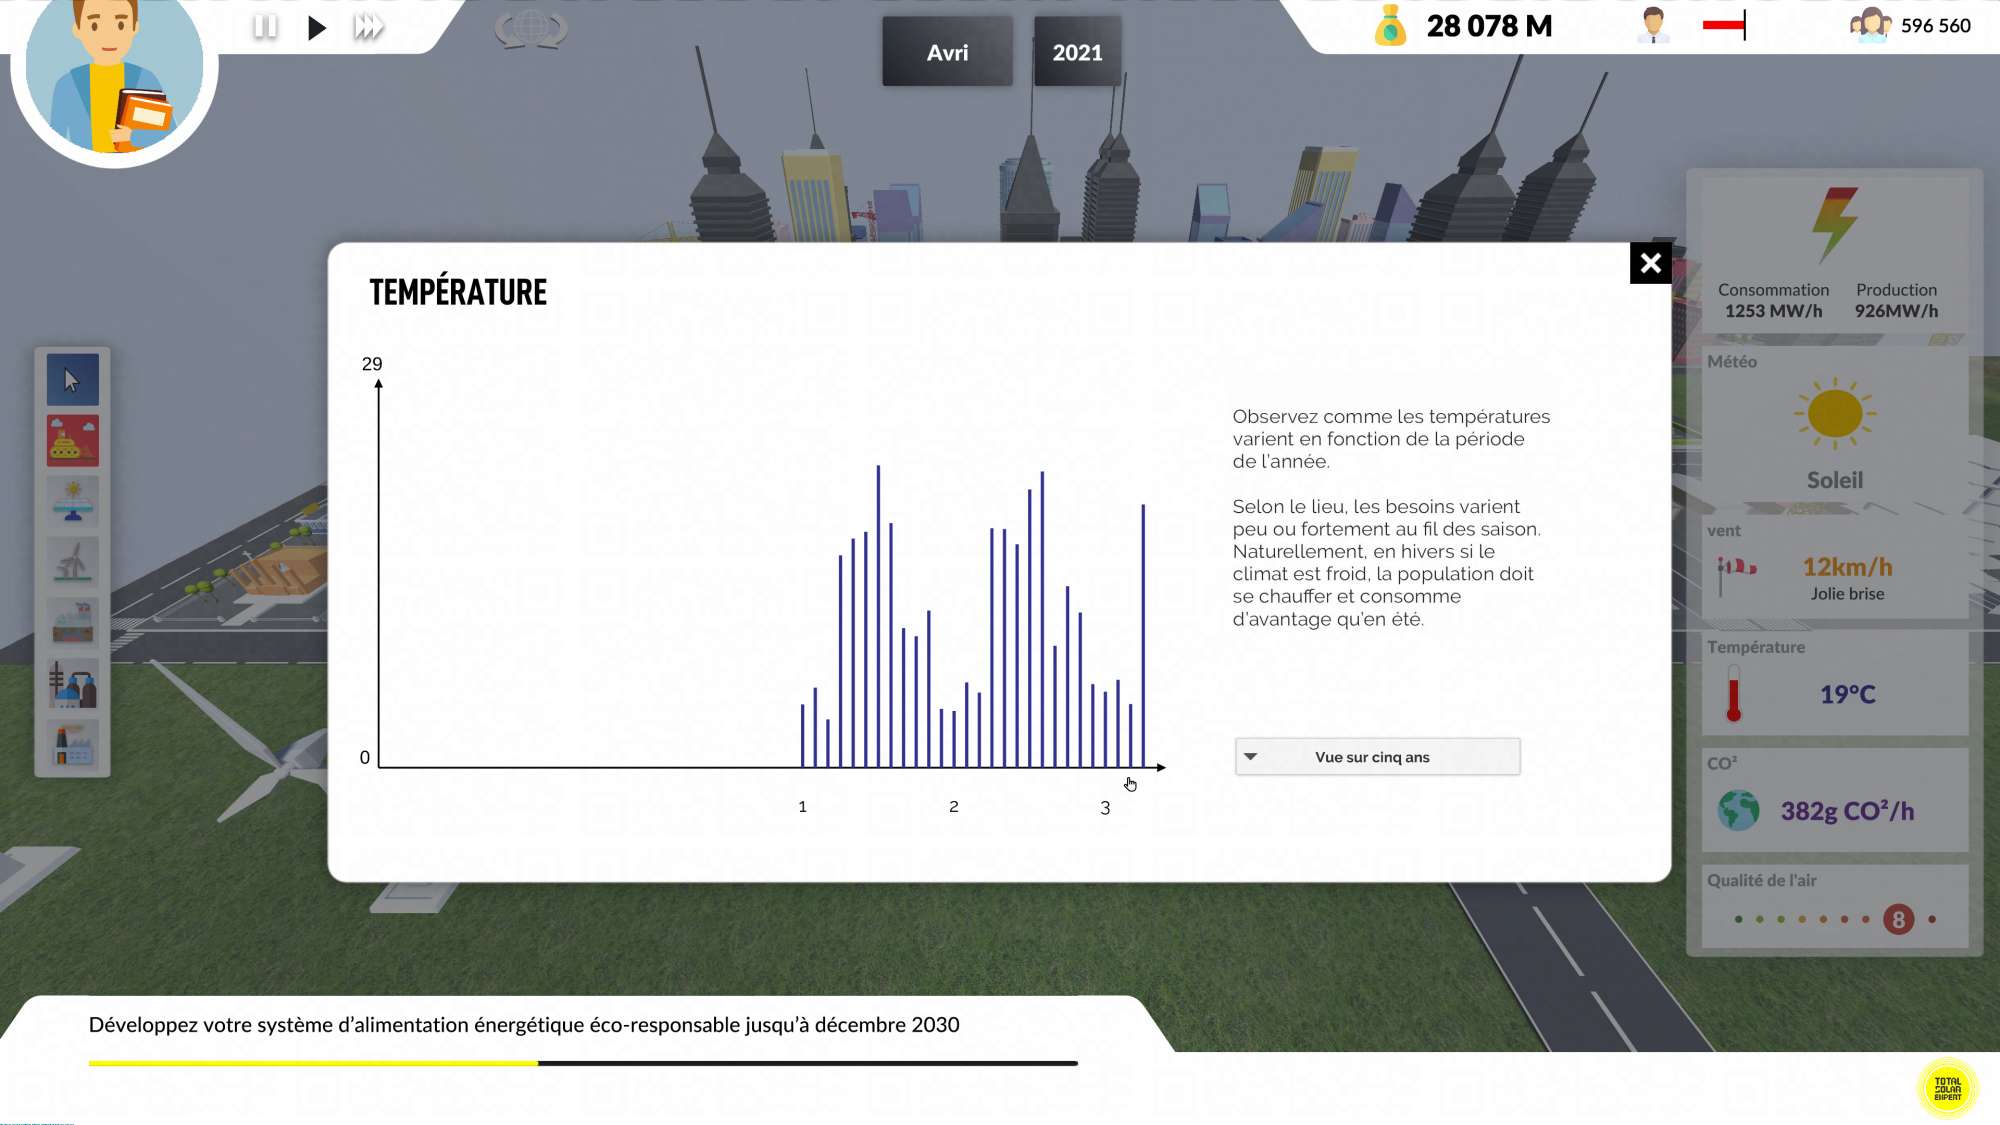
Task: Click the Avri month button
Action: (946, 52)
